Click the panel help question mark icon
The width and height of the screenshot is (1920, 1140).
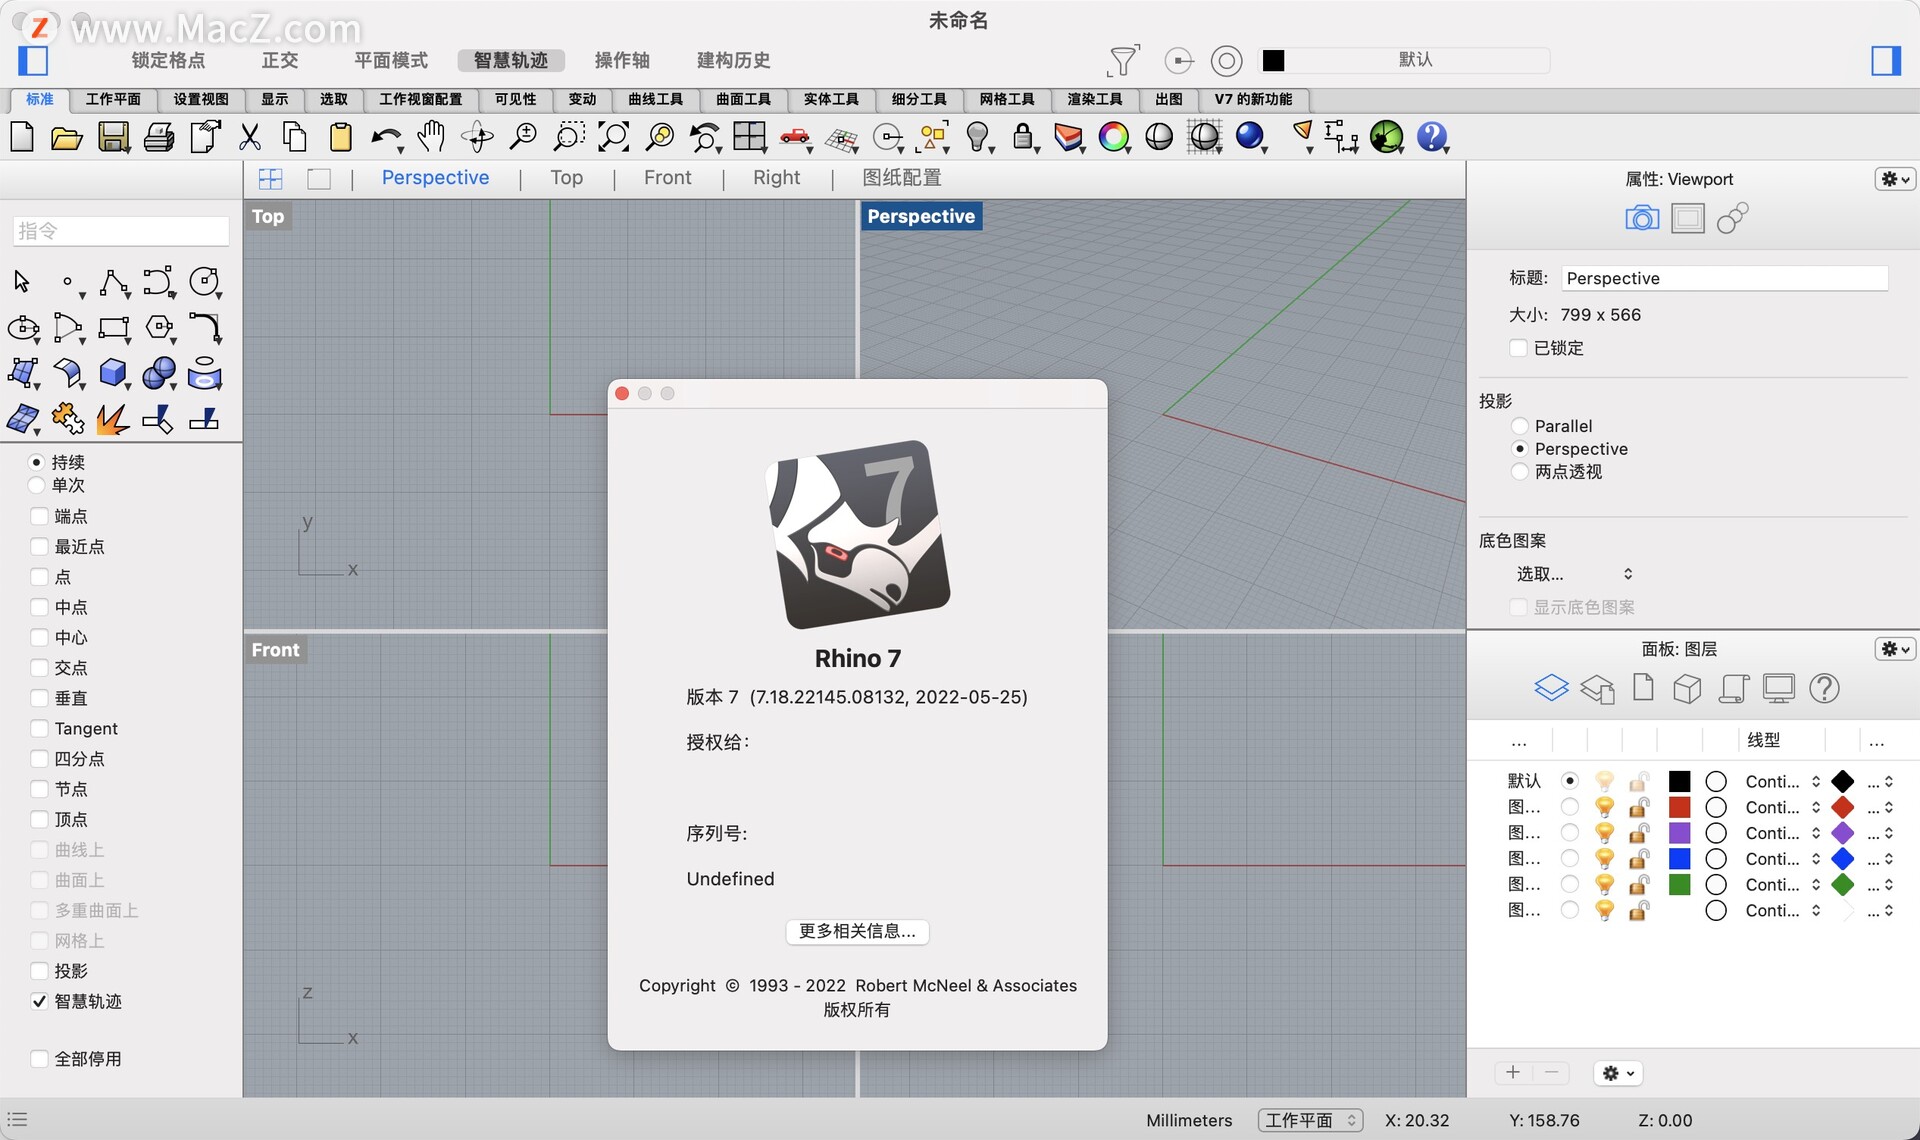(x=1824, y=688)
